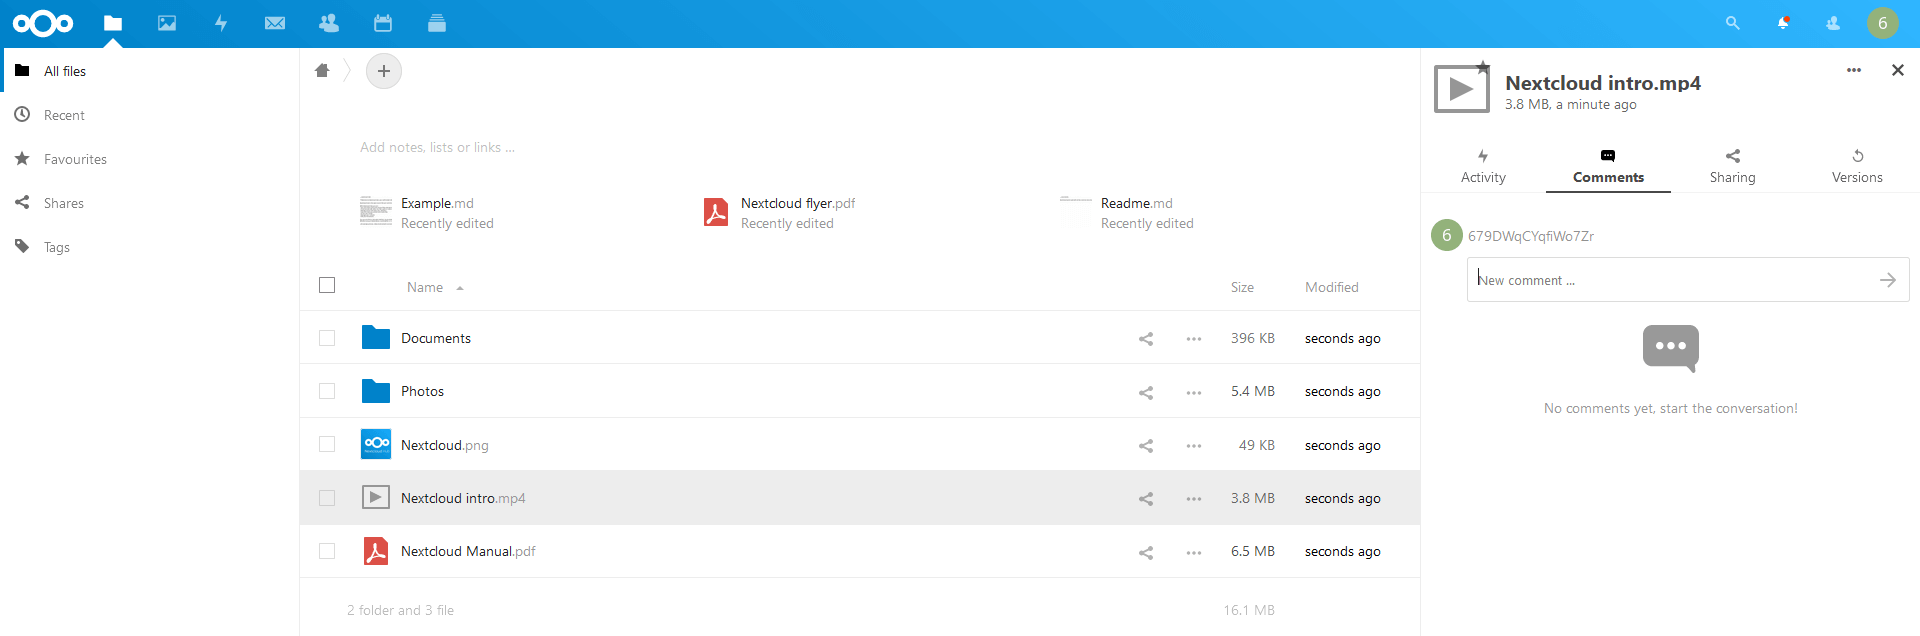
Task: Open the Calendar app icon
Action: click(x=383, y=23)
